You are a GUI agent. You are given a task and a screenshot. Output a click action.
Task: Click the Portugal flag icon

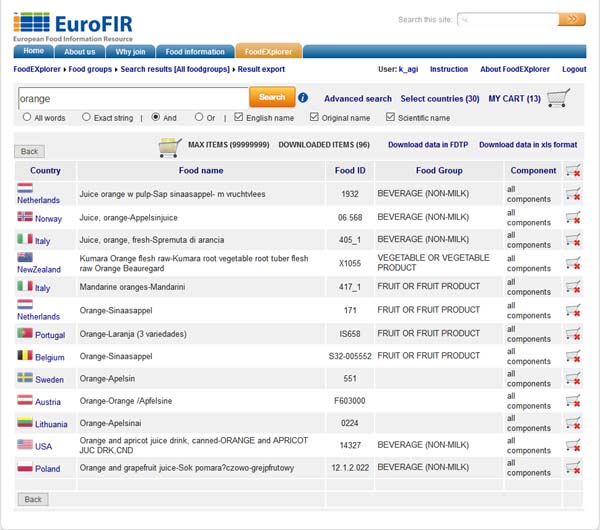(25, 333)
